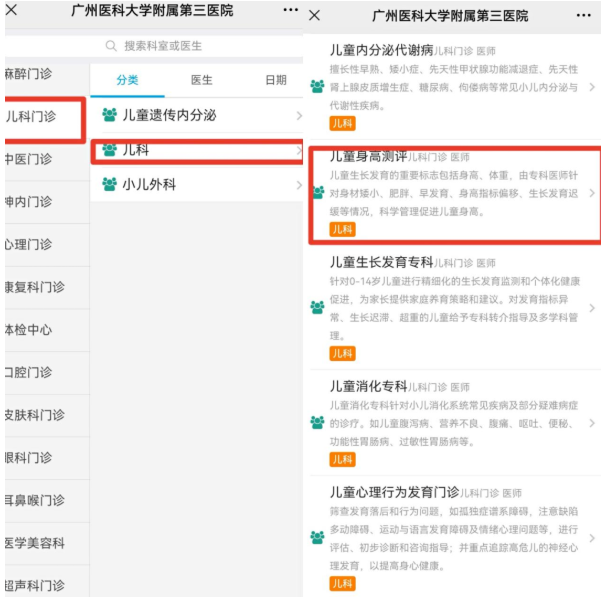The height and width of the screenshot is (610, 614).
Task: Click group icon of 儿童生长发育专科
Action: pyautogui.click(x=317, y=307)
